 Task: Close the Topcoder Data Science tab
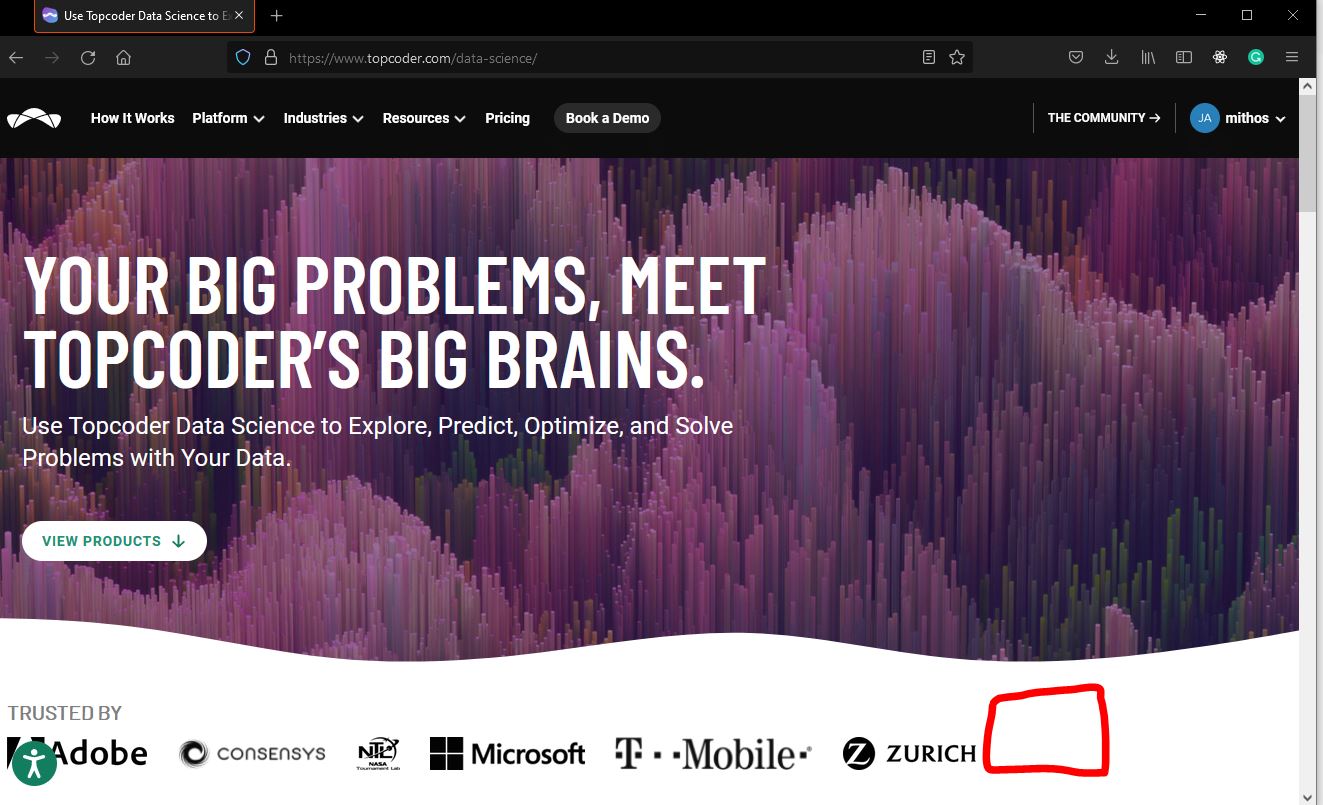(x=239, y=16)
